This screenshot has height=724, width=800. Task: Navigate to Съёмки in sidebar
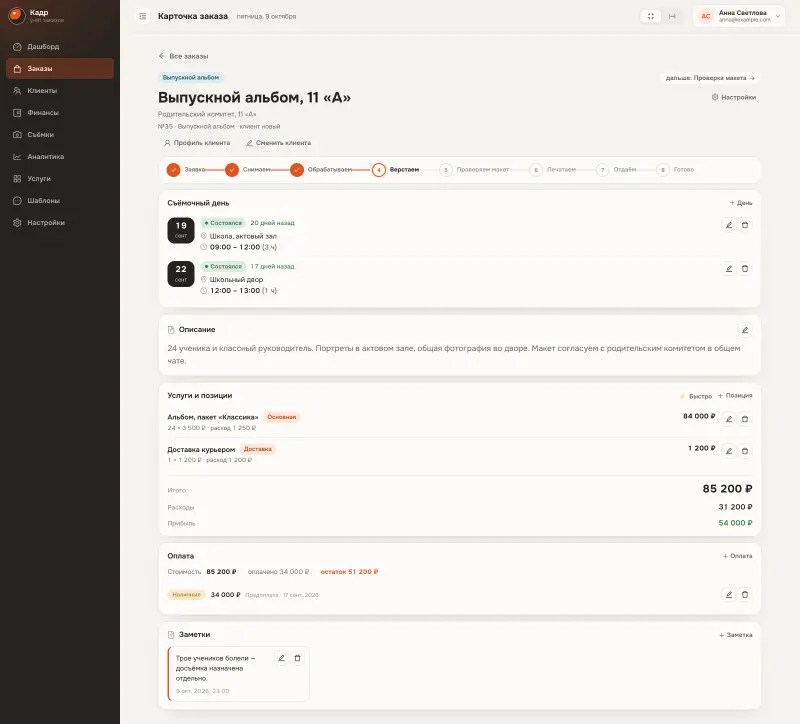coord(60,135)
